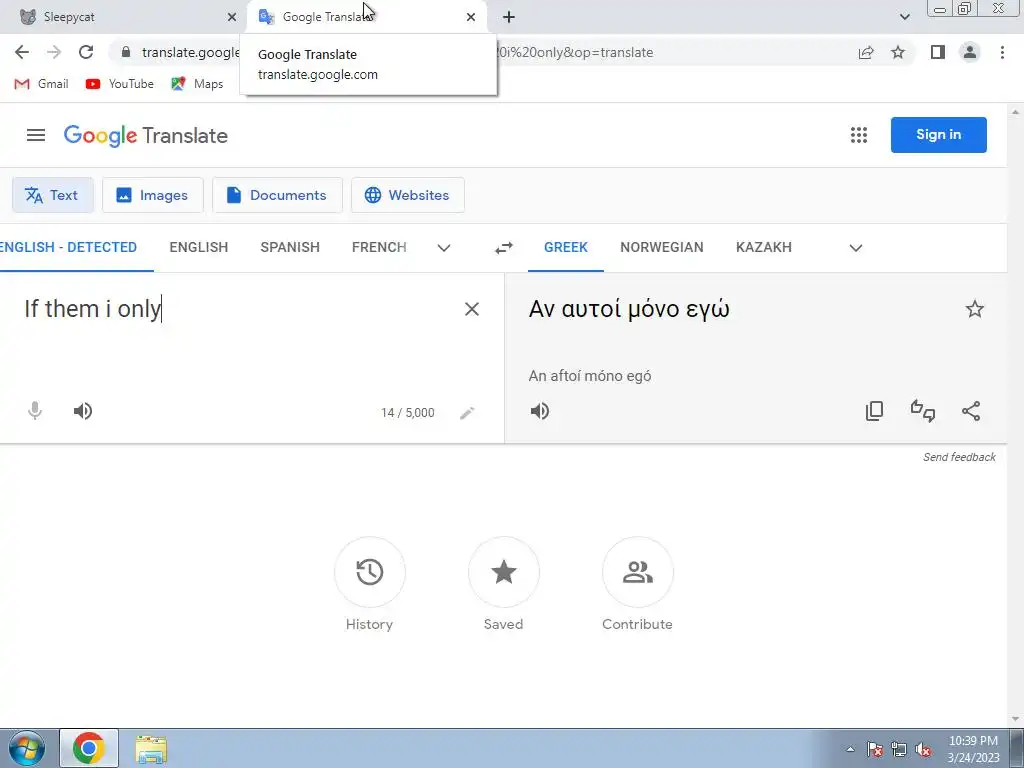Choose English as source language
This screenshot has width=1024, height=768.
pos(199,248)
